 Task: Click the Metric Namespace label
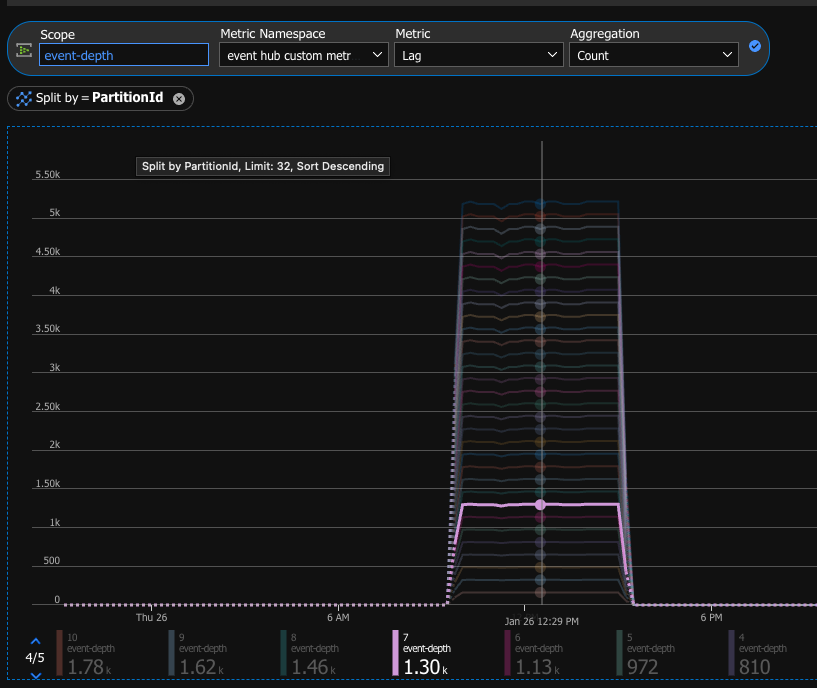click(273, 34)
